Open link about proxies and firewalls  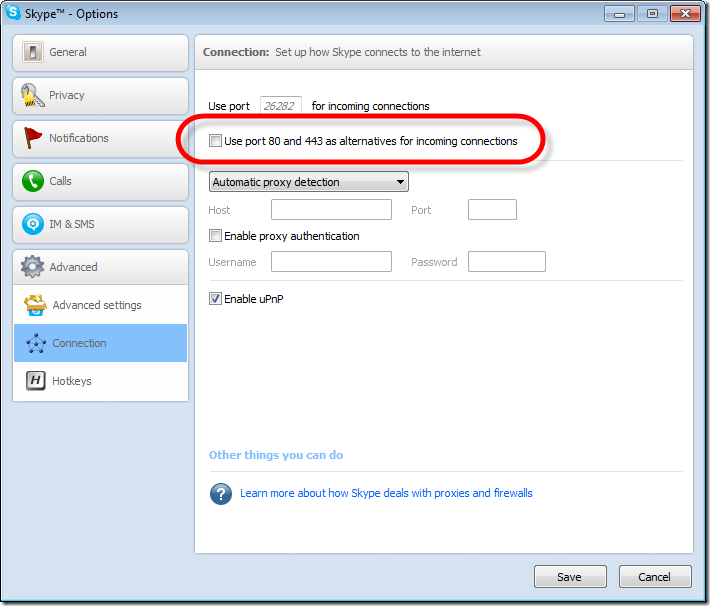[x=386, y=493]
